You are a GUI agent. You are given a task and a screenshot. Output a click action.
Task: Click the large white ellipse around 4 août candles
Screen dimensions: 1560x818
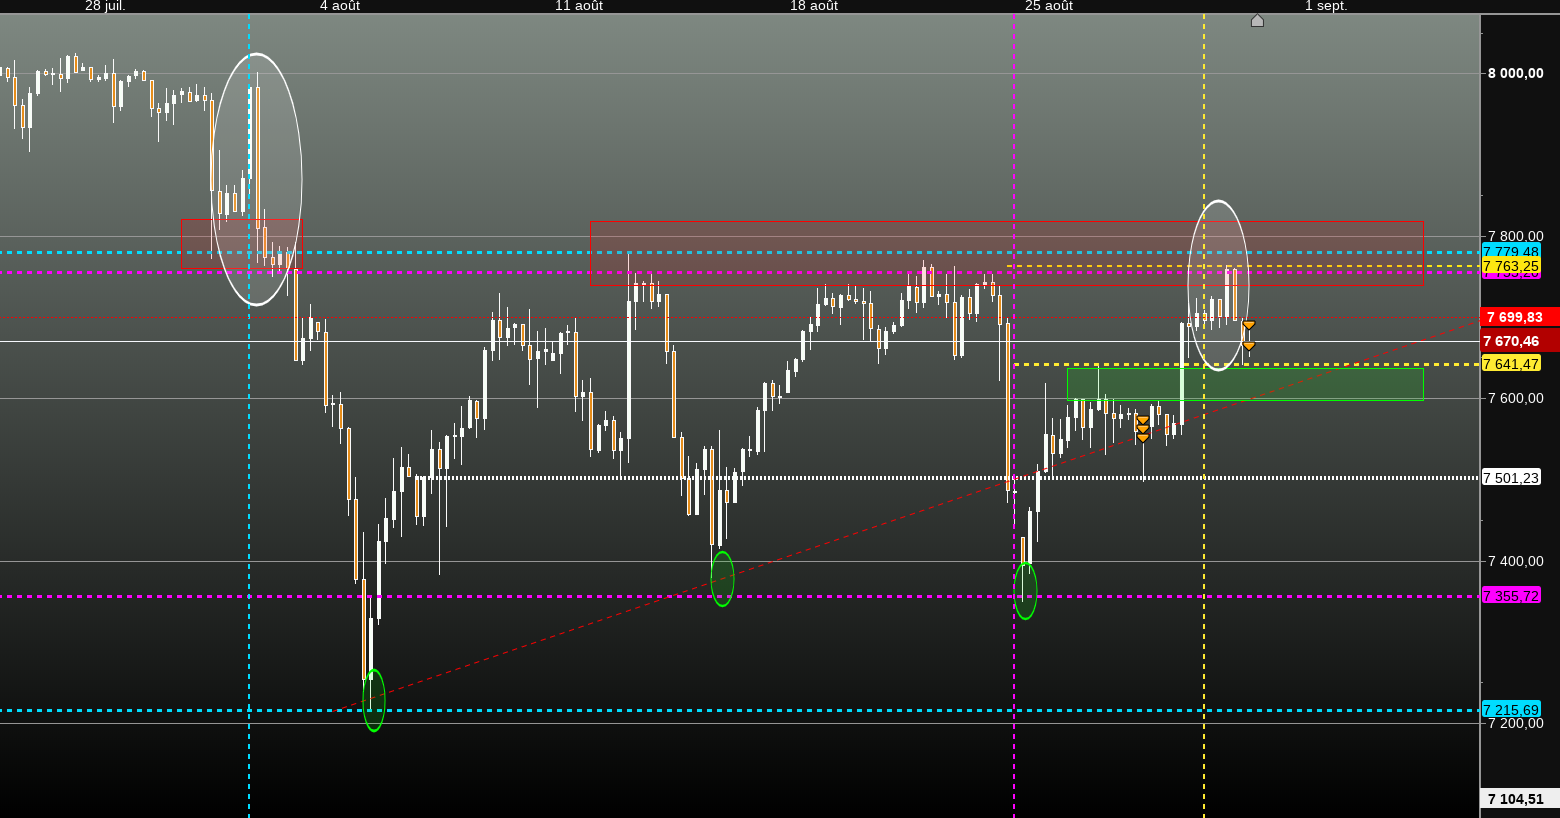point(257,179)
